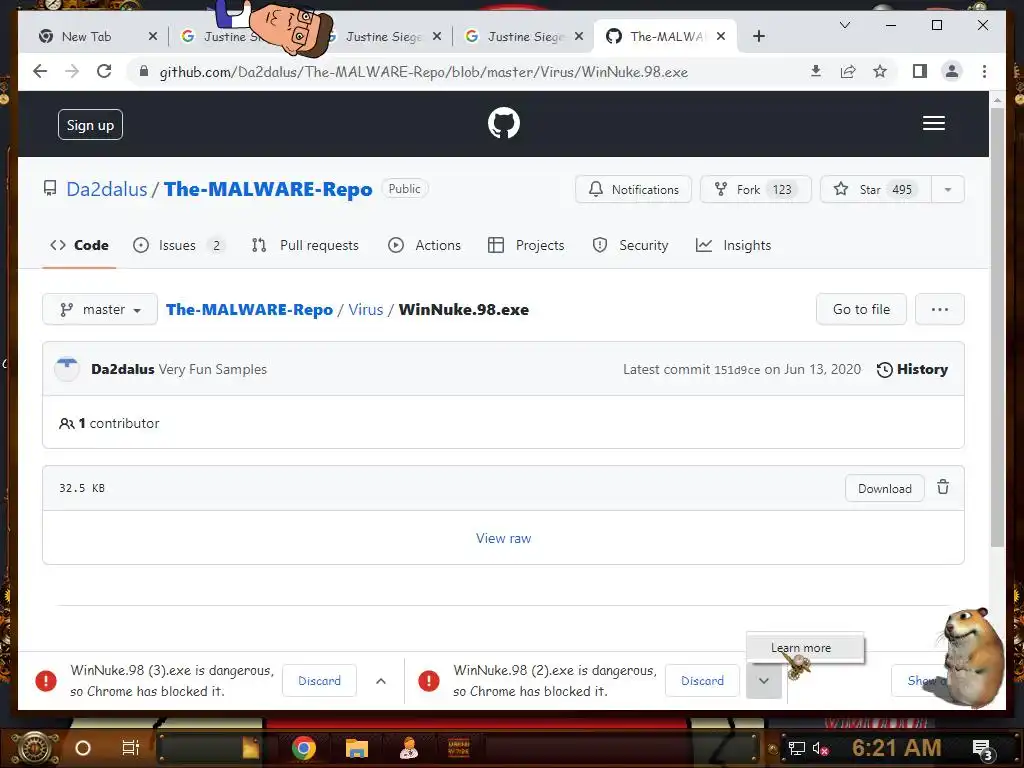Image resolution: width=1024 pixels, height=768 pixels.
Task: Open Task View on the taskbar
Action: click(x=131, y=748)
